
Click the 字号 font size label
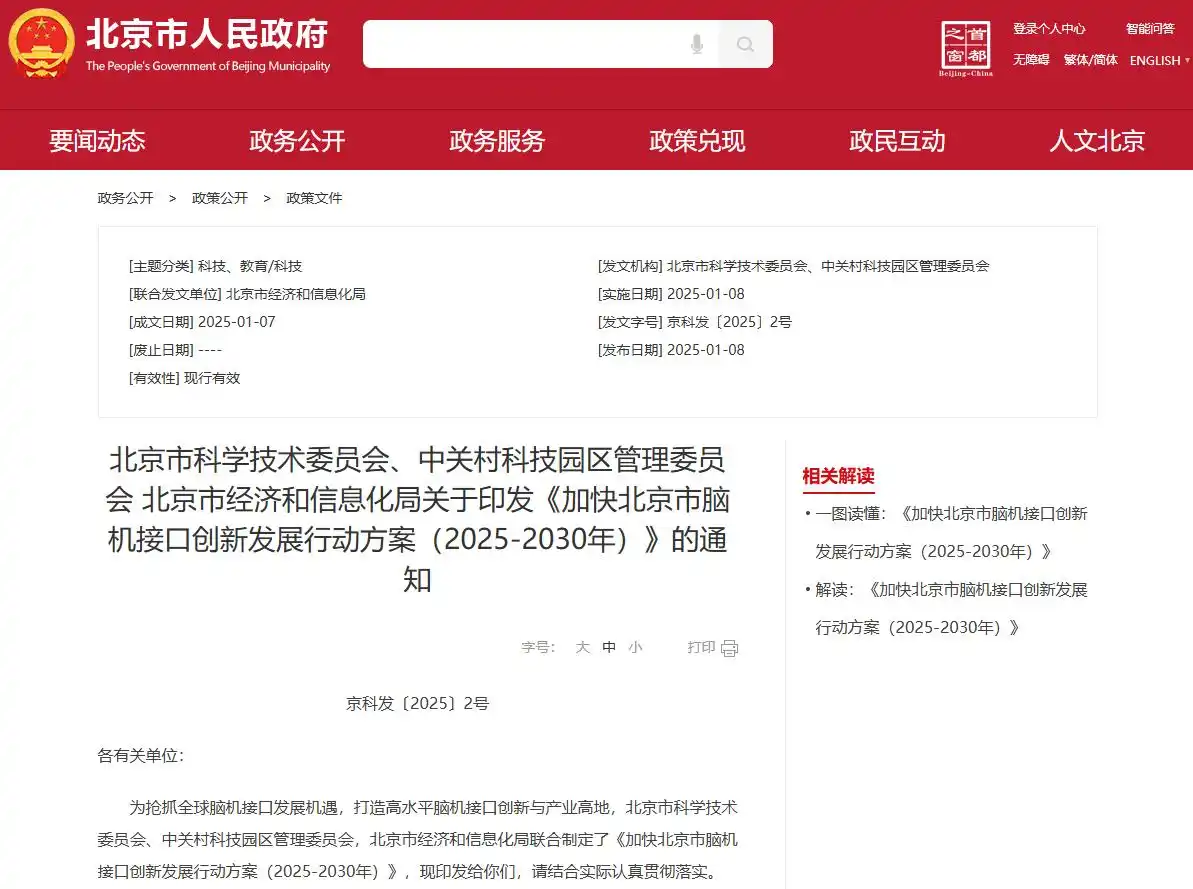point(538,647)
